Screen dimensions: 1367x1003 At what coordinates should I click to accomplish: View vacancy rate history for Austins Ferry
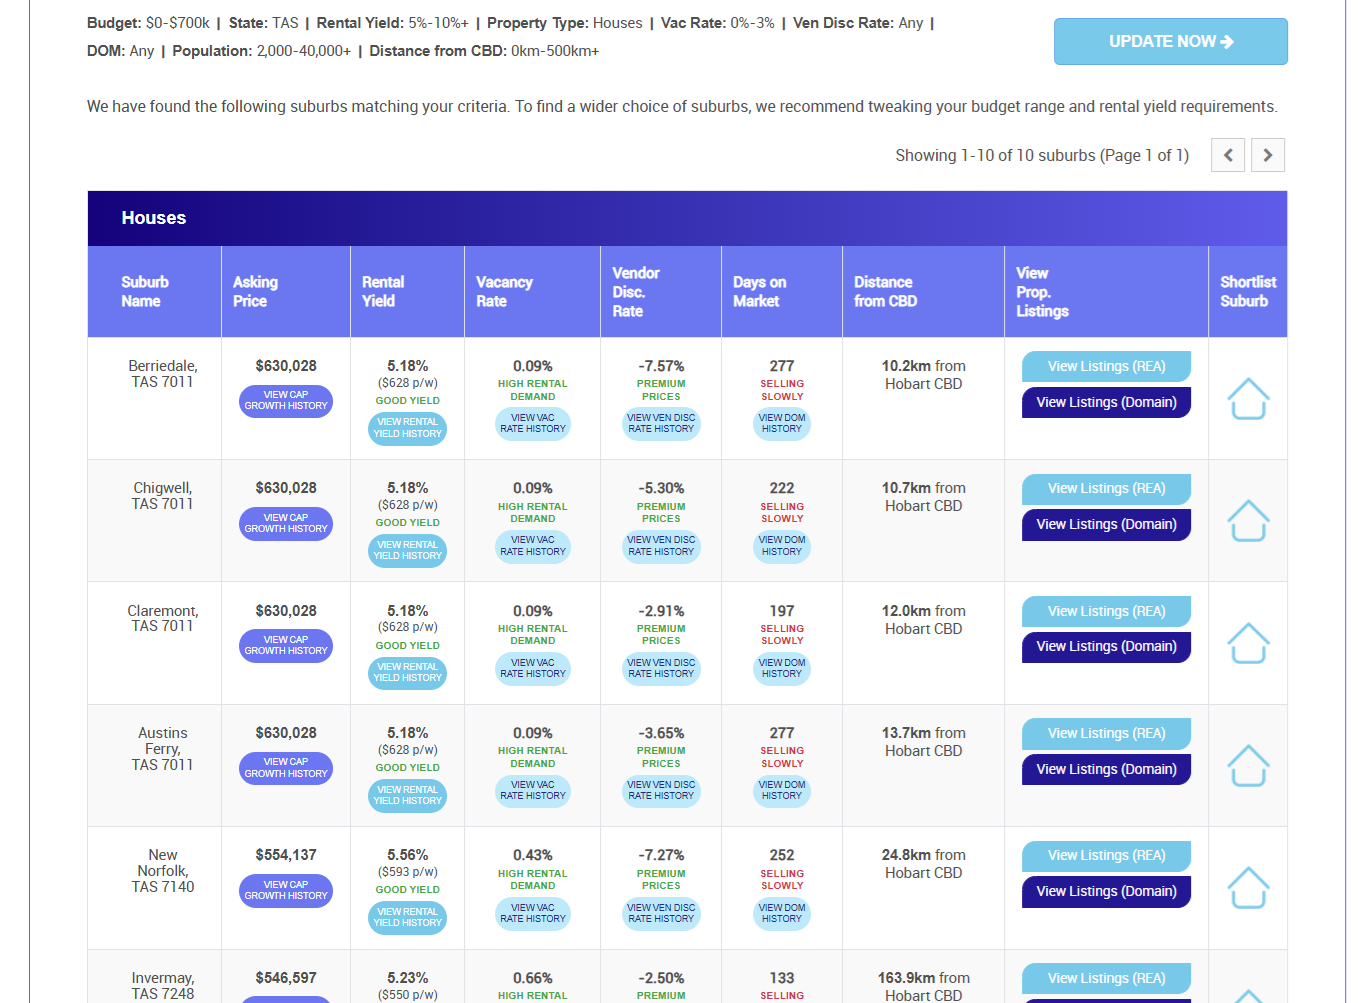(x=533, y=791)
